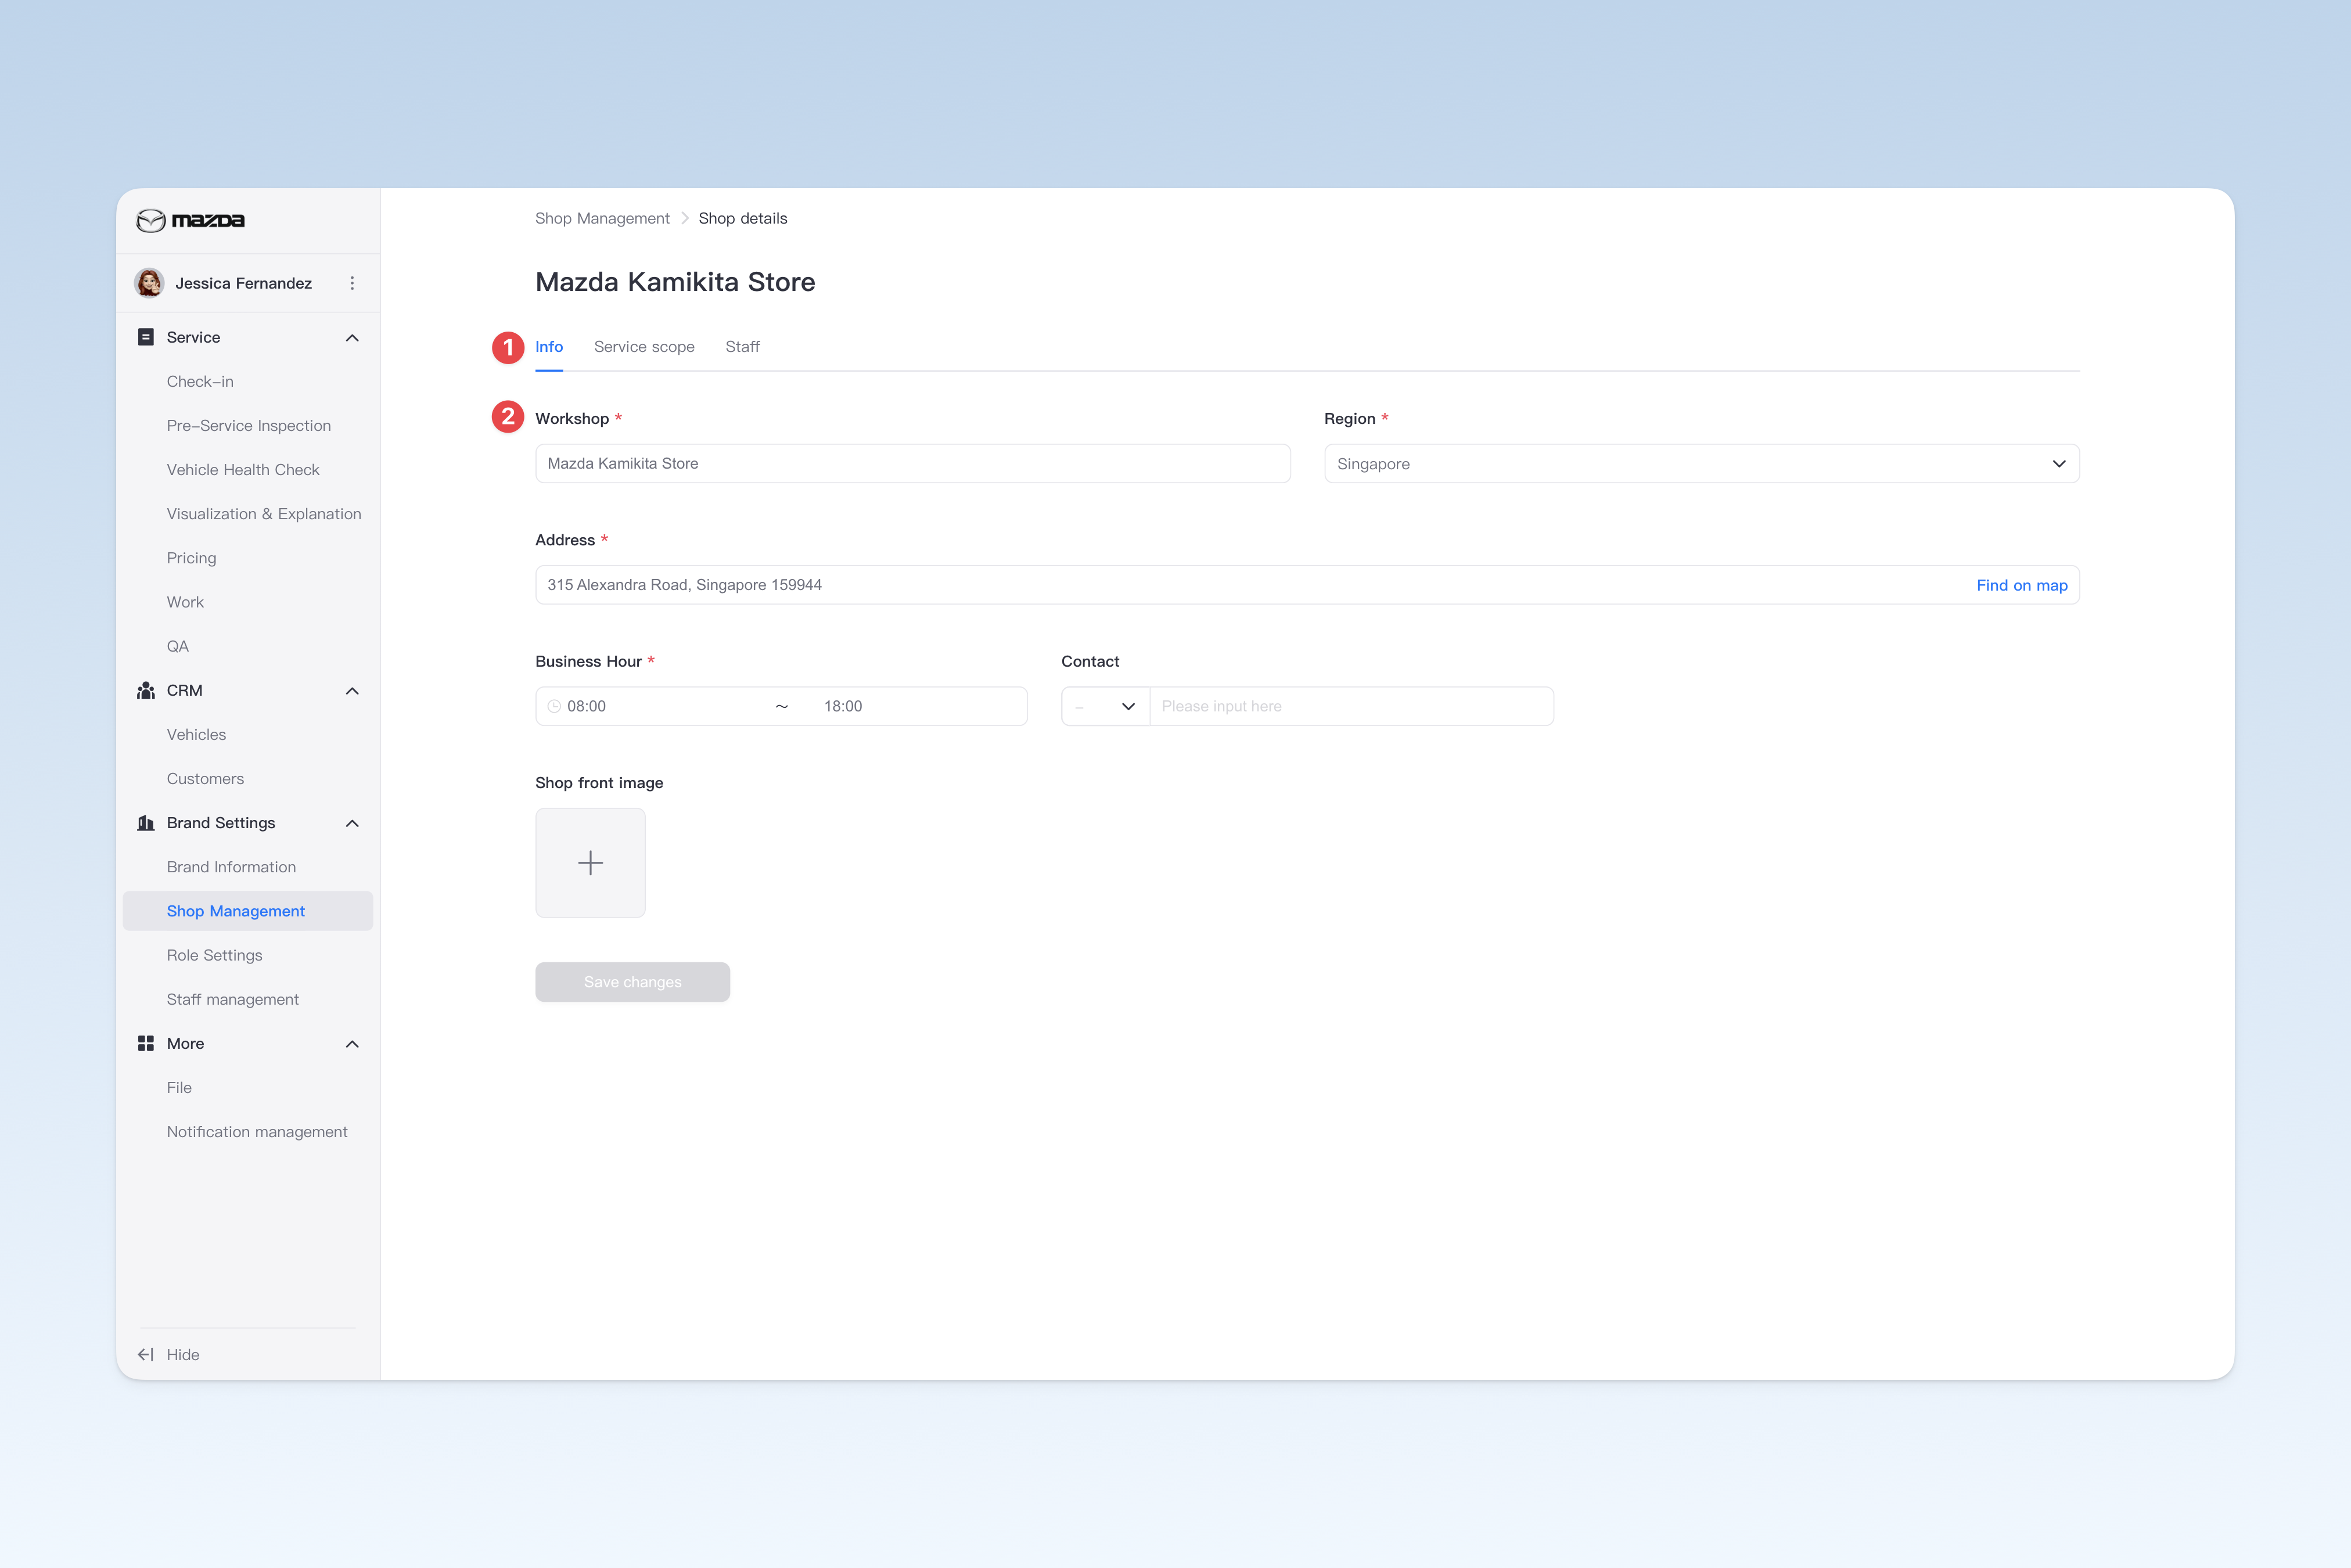
Task: Click the More grid icon
Action: click(x=146, y=1043)
